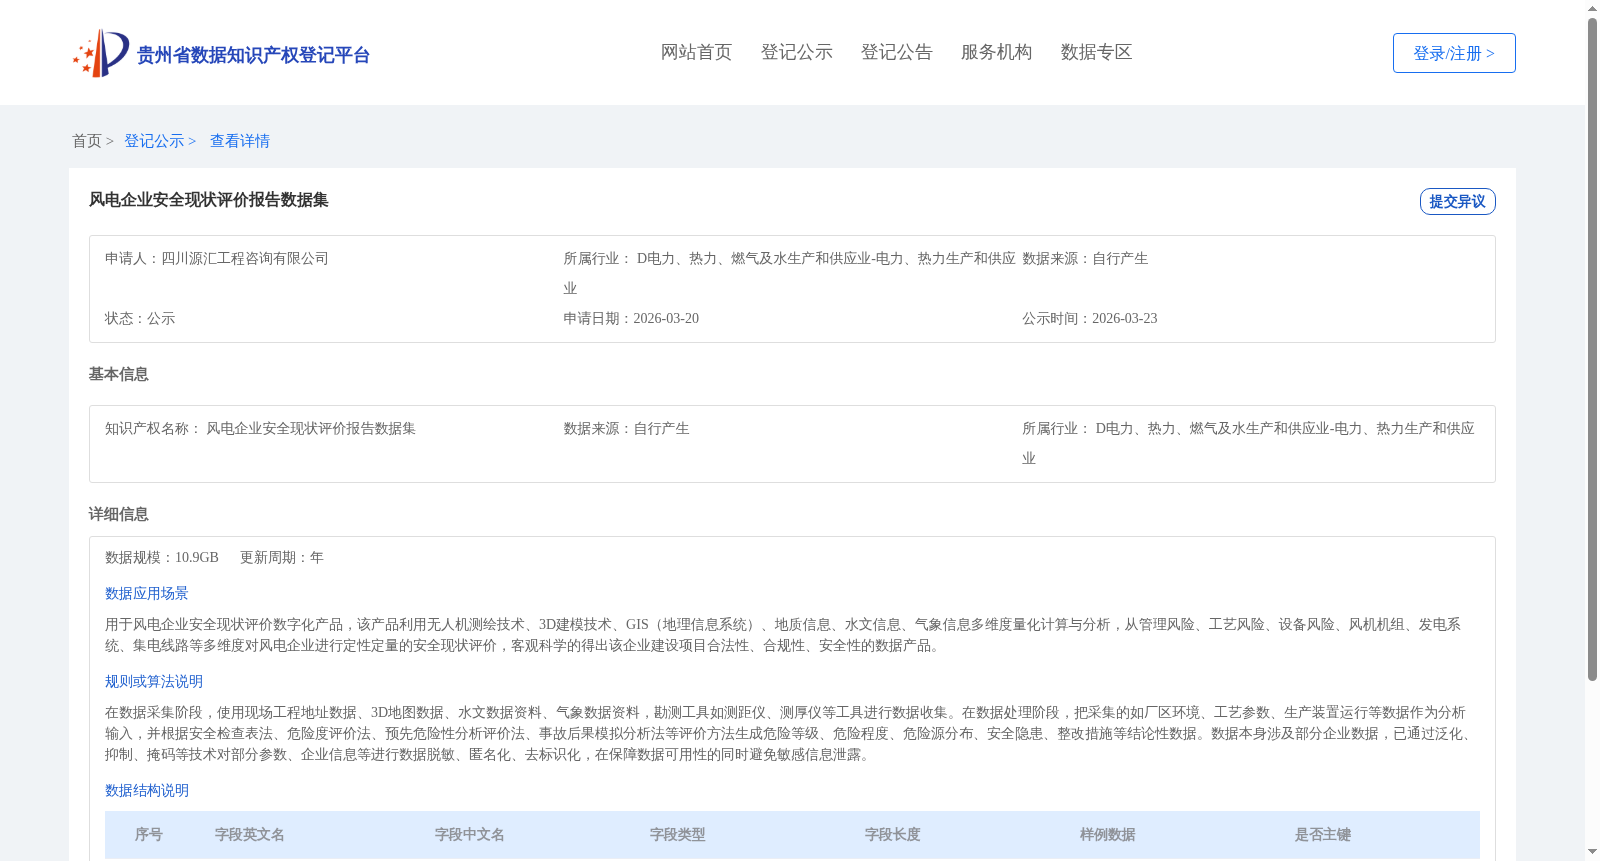The height and width of the screenshot is (861, 1600).
Task: Click the site title 贵州省数据知识产权登记平台
Action: coord(253,55)
